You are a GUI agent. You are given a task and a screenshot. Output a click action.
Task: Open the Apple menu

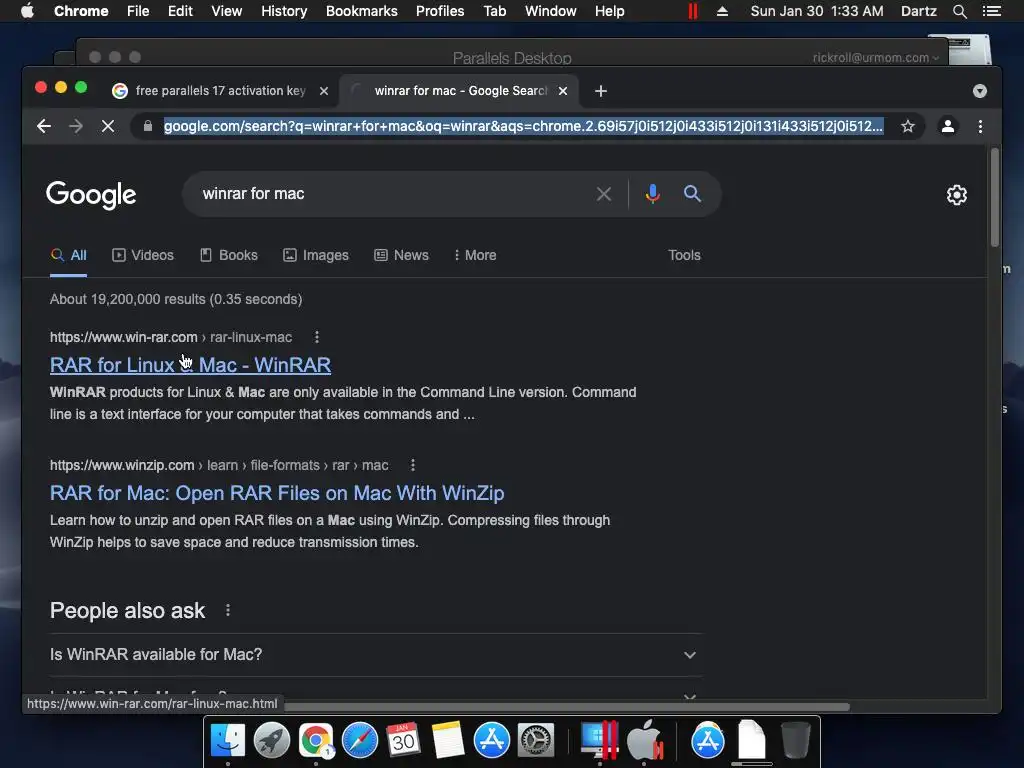click(27, 11)
